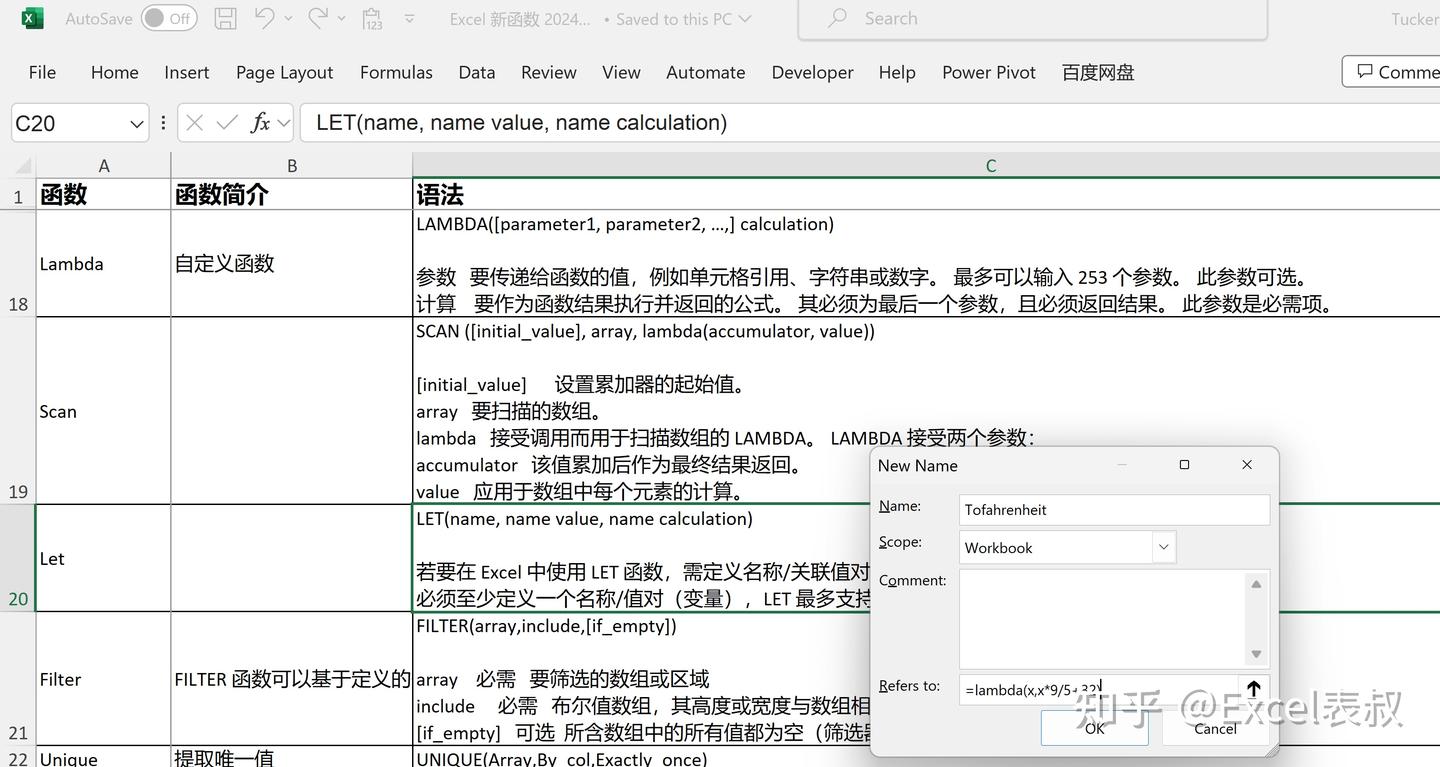
Task: Switch to the Formulas ribbon tab
Action: (x=396, y=72)
